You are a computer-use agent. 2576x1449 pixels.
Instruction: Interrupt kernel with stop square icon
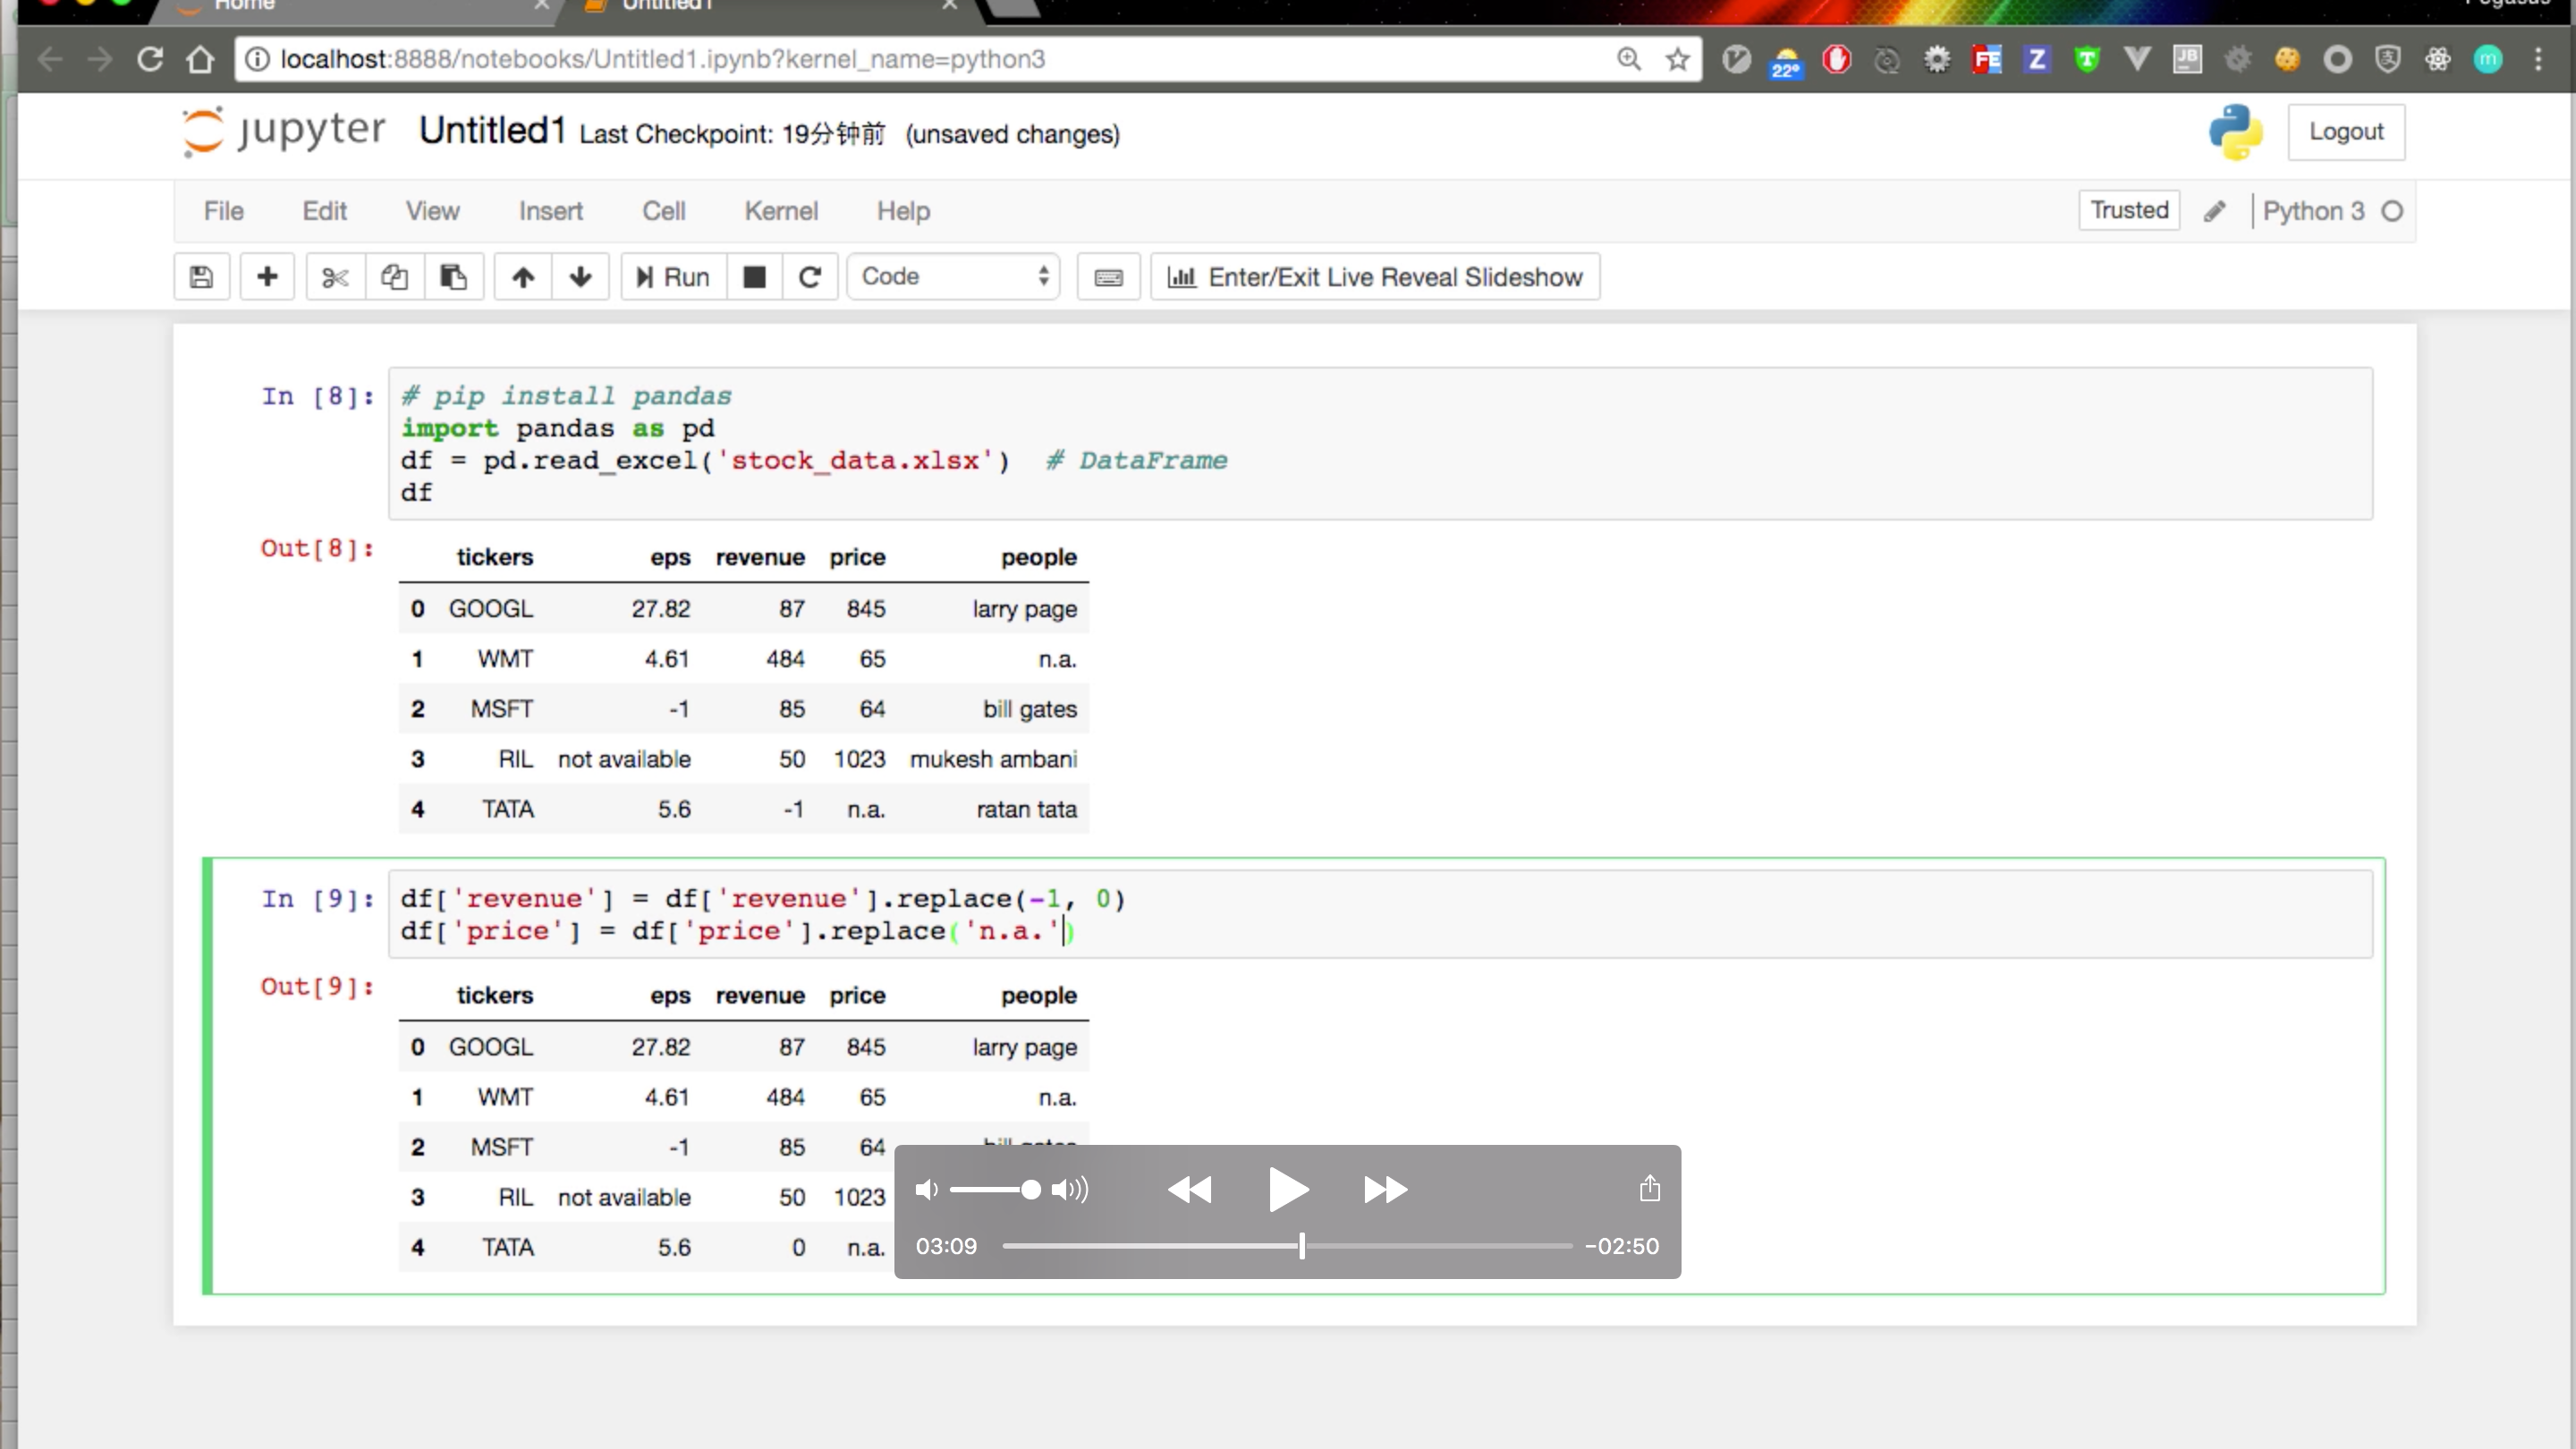click(755, 277)
